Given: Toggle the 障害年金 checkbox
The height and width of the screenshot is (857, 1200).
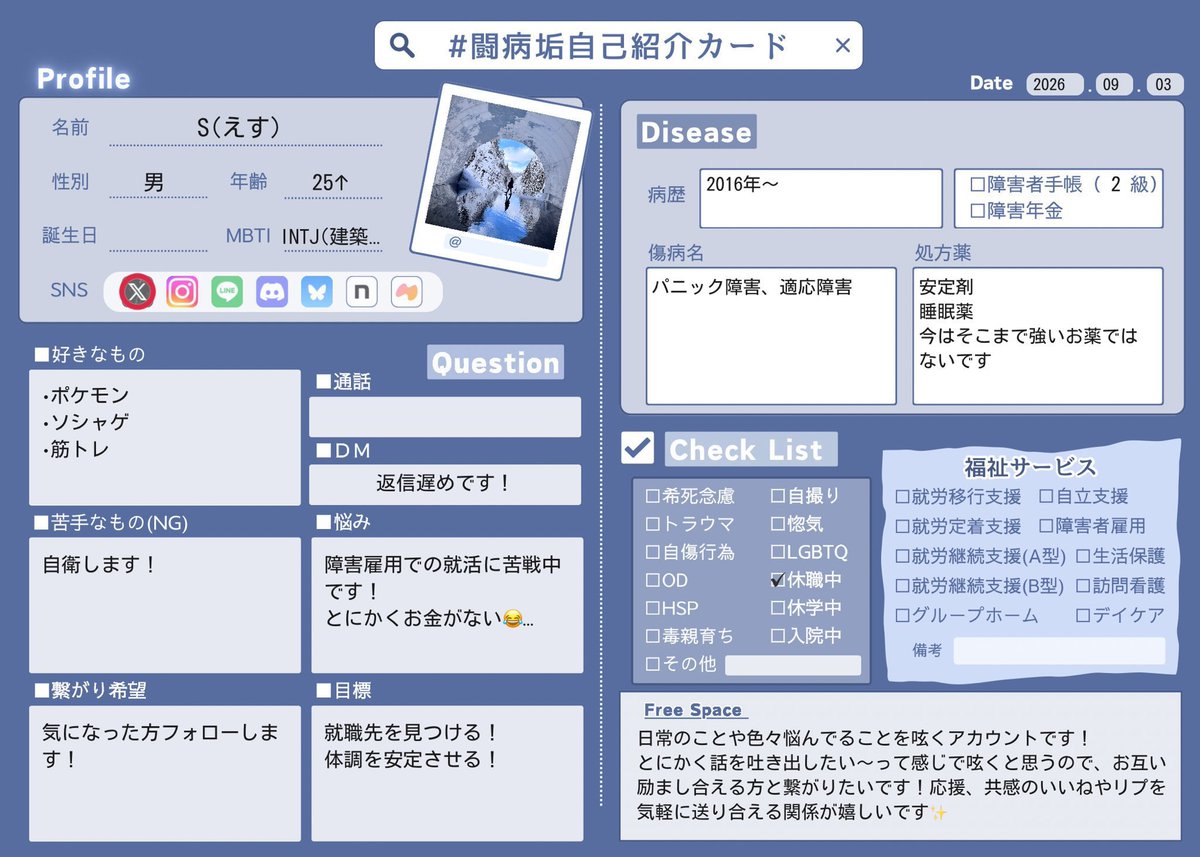Looking at the screenshot, I should point(977,212).
